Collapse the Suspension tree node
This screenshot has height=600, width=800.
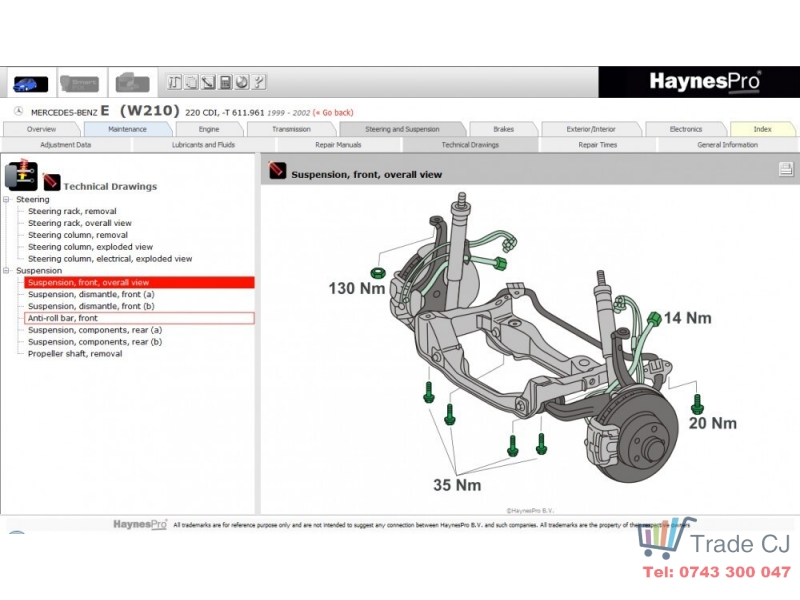7,270
